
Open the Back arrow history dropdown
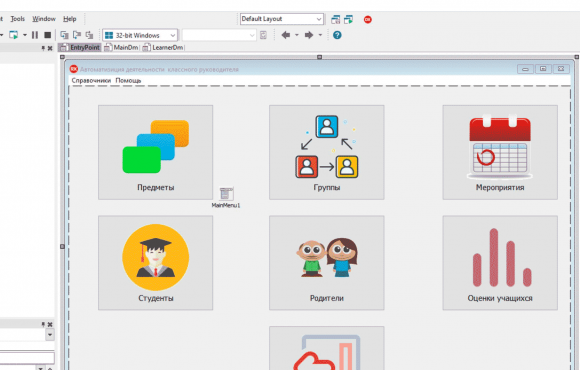click(296, 35)
